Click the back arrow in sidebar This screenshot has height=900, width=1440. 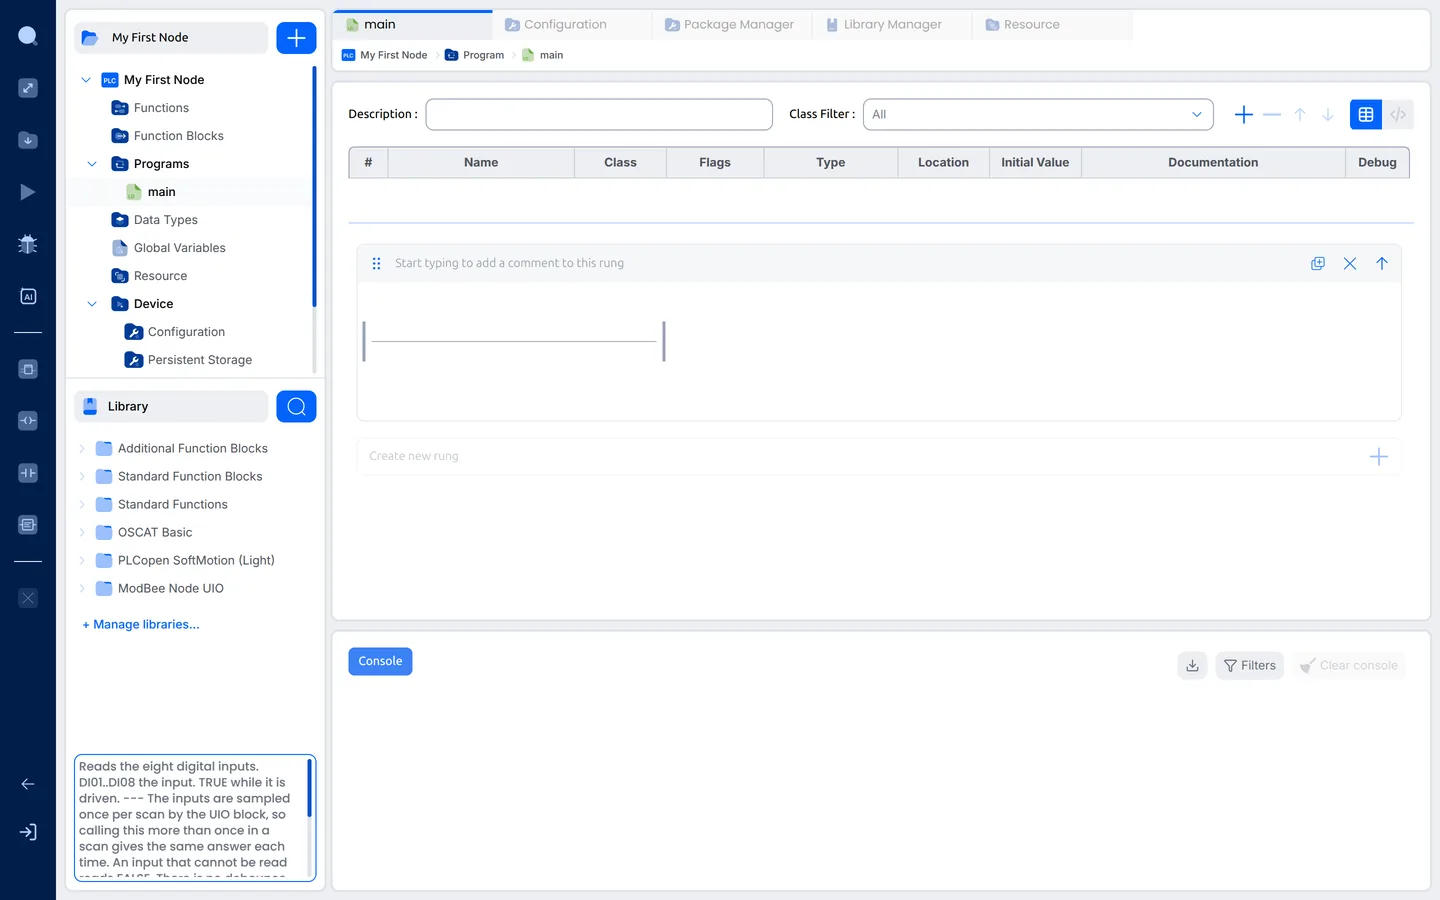pos(28,784)
